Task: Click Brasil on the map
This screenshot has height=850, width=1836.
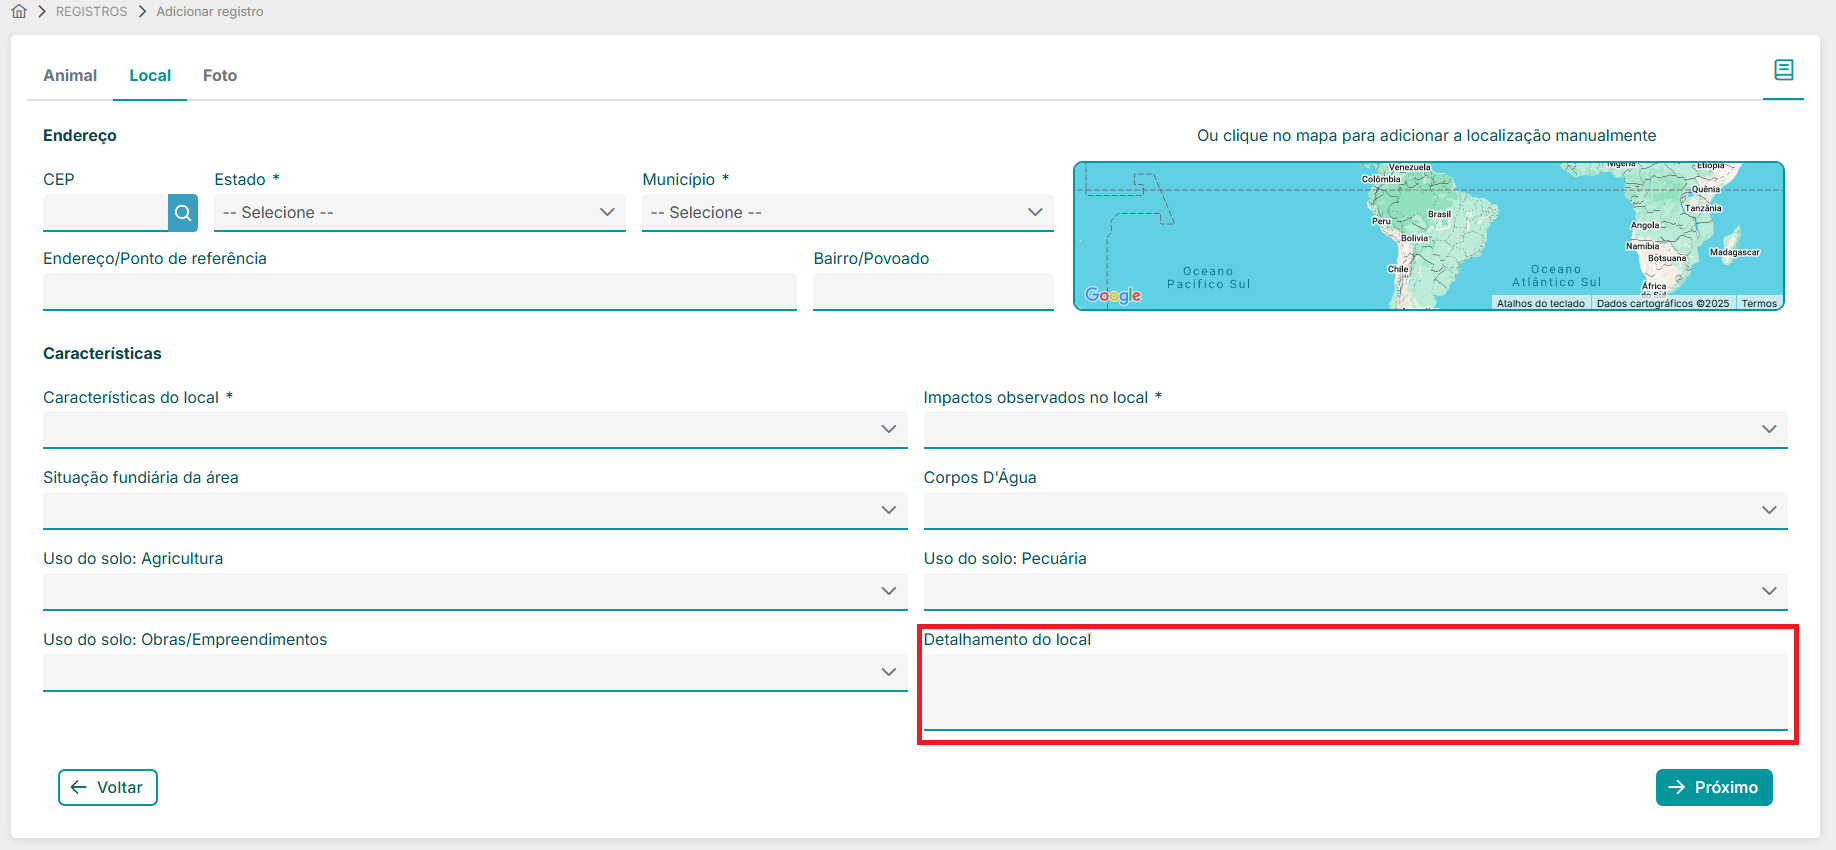Action: [1439, 214]
